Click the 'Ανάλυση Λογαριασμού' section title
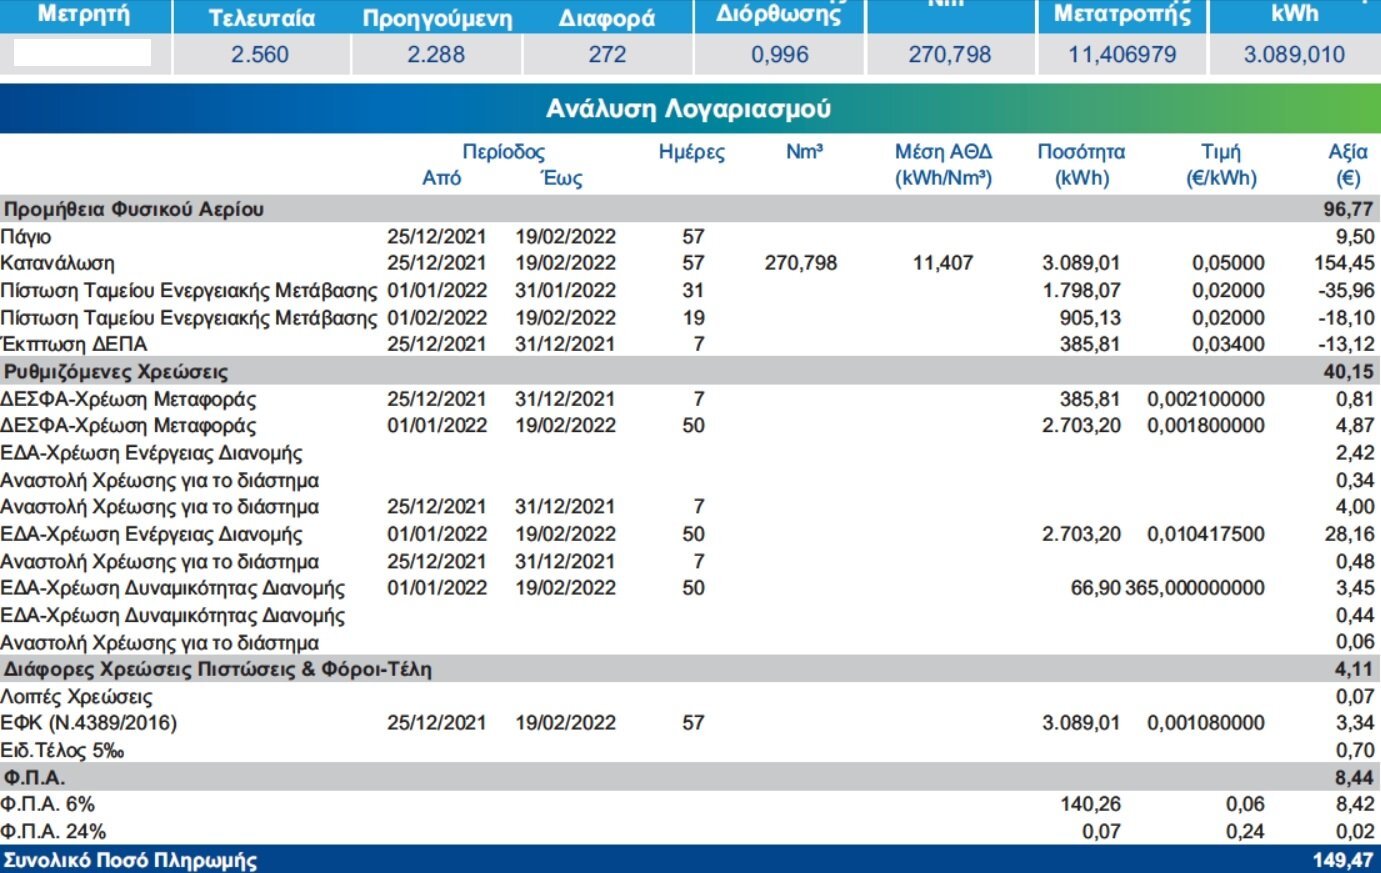Screen dimensions: 1381x873 688,109
